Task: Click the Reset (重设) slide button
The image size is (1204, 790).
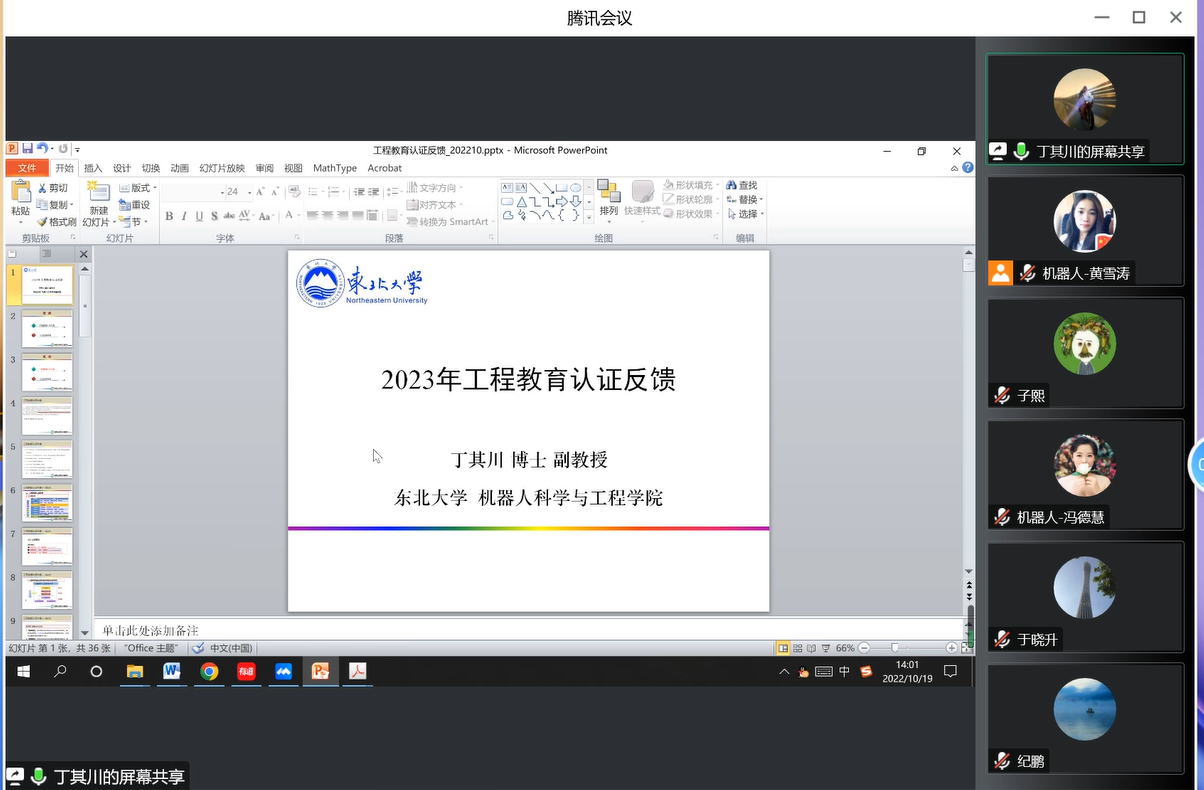Action: 137,205
